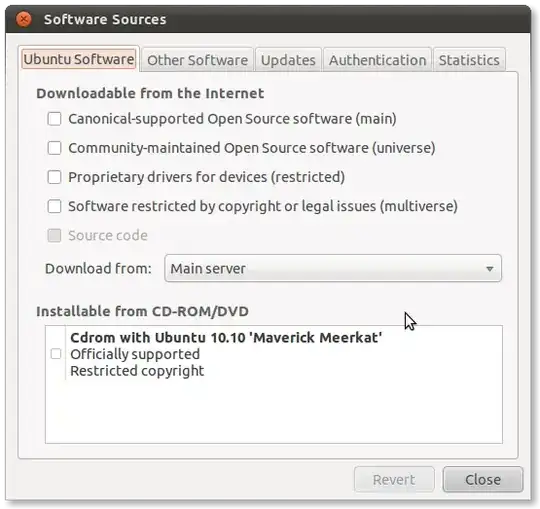
Task: Tick Proprietary drivers for devices (restricted)
Action: [x=54, y=177]
